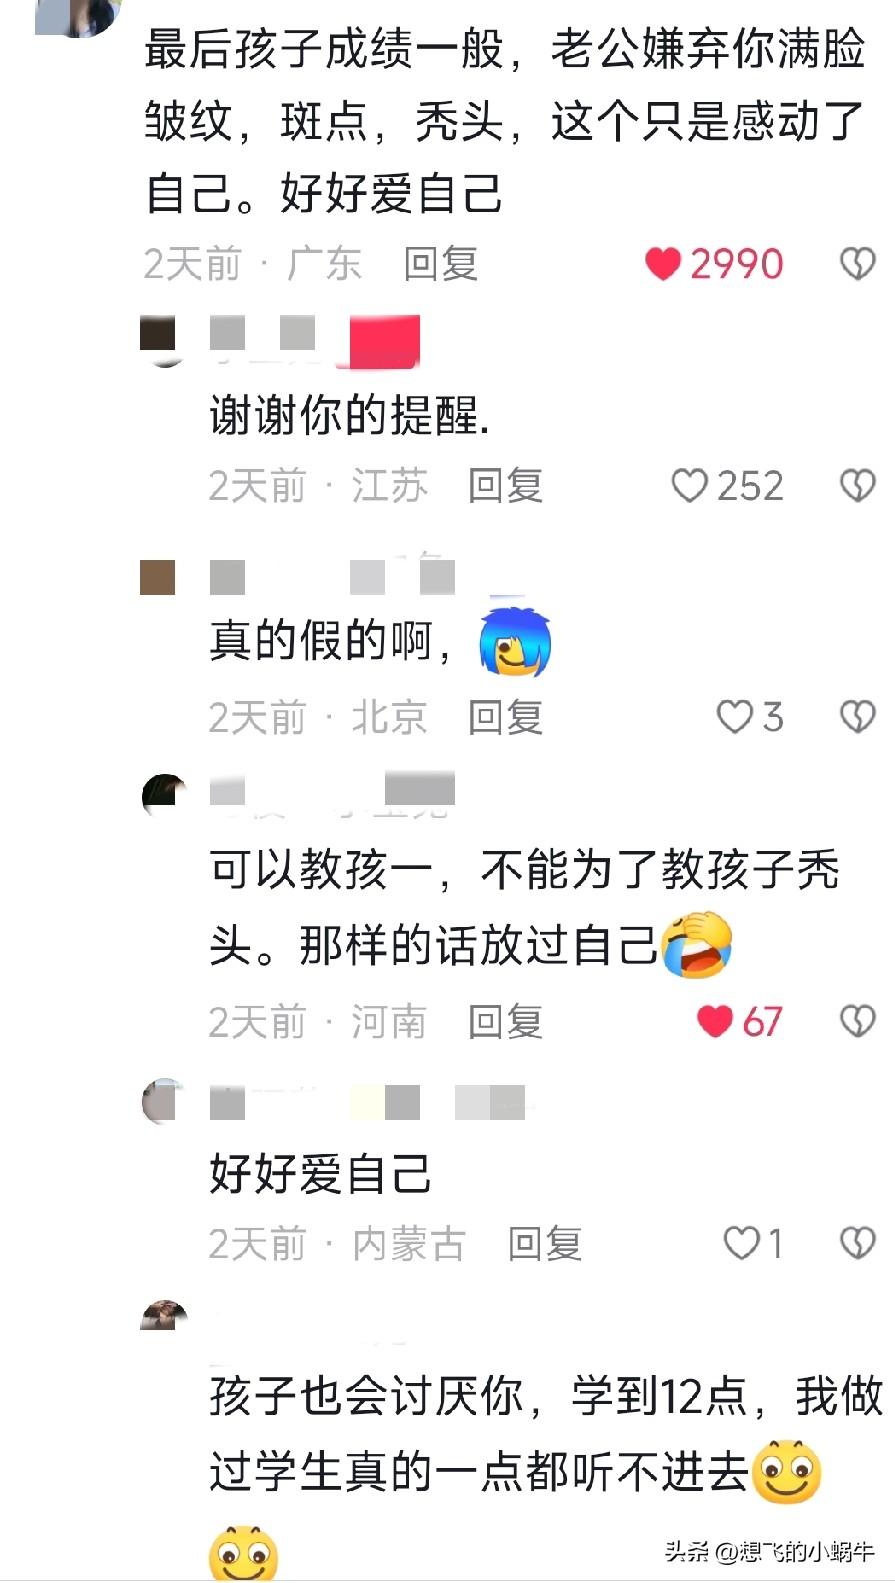Tap 回复 on the Beijing comment
This screenshot has width=895, height=1583.
coord(506,717)
